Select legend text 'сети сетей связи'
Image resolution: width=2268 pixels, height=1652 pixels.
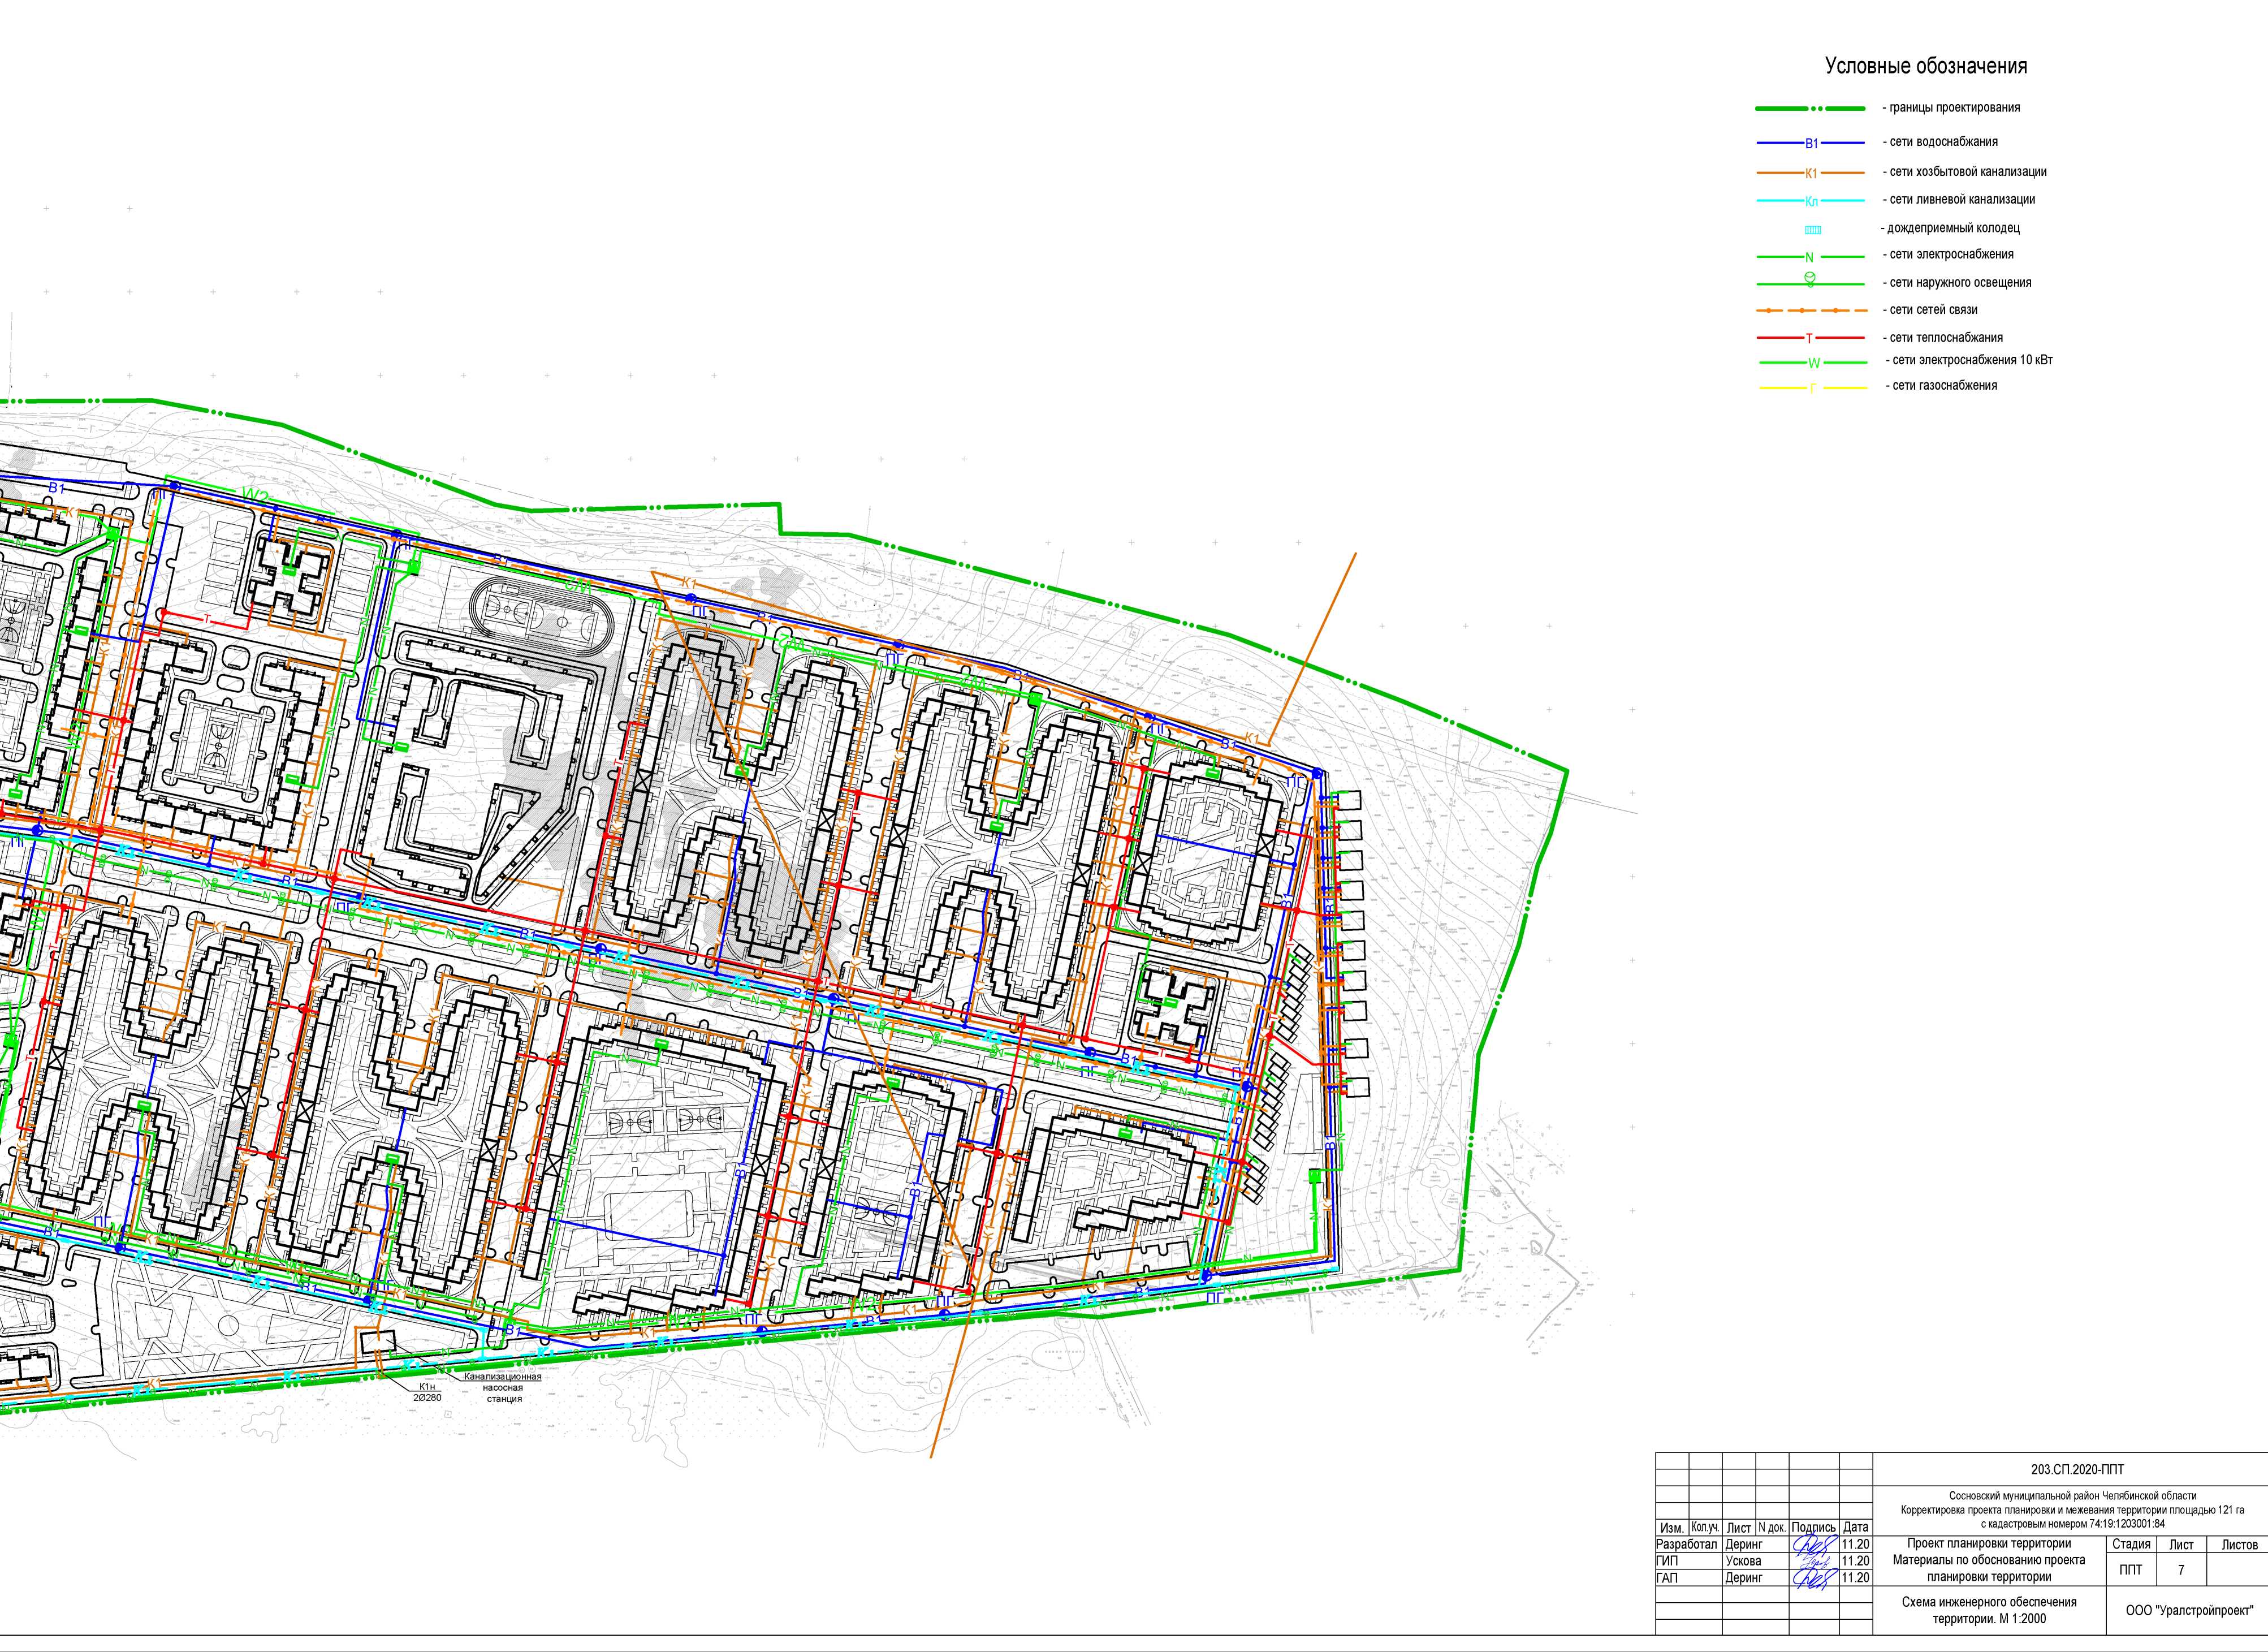coord(1934,309)
